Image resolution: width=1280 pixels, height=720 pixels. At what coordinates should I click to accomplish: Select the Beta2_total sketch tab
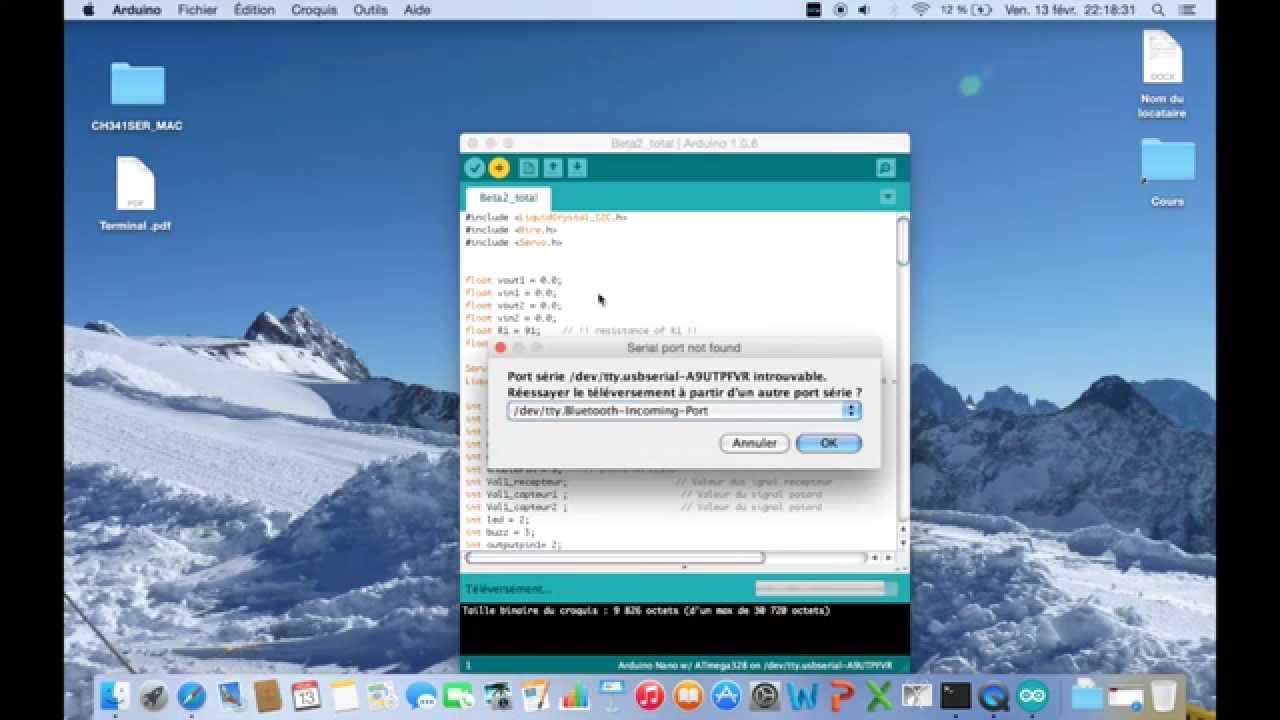[509, 198]
